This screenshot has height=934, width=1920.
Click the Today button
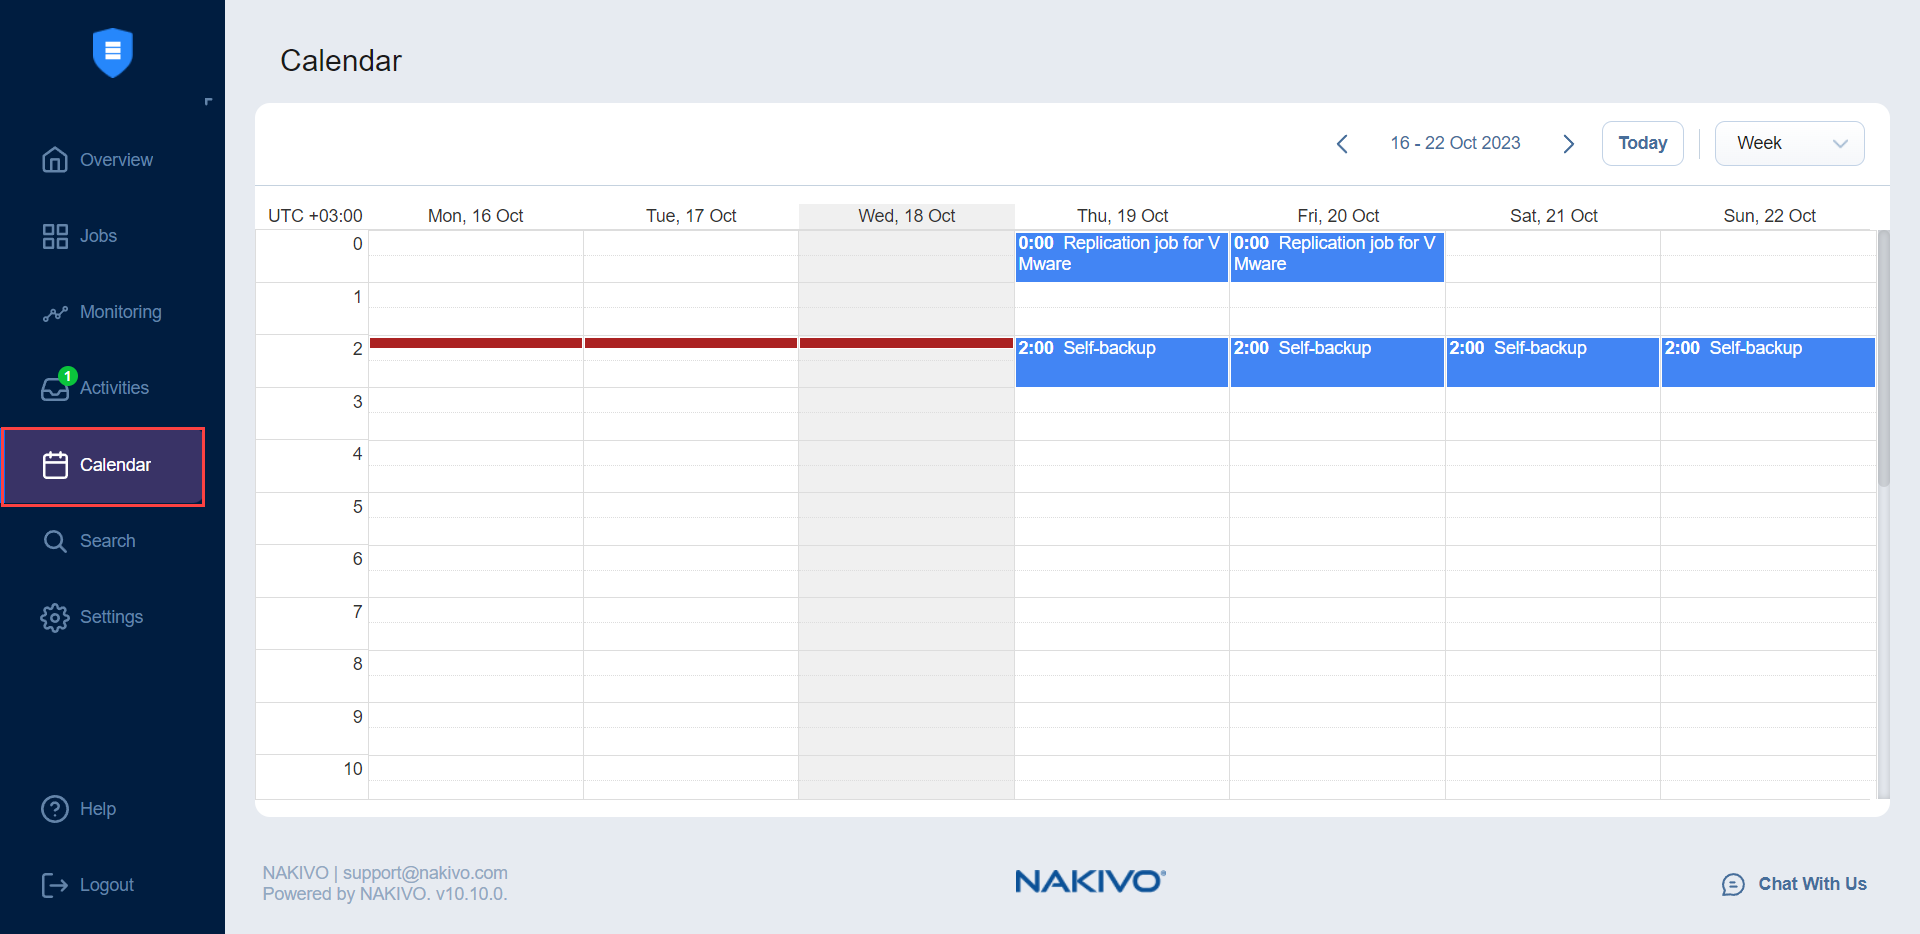[1642, 143]
